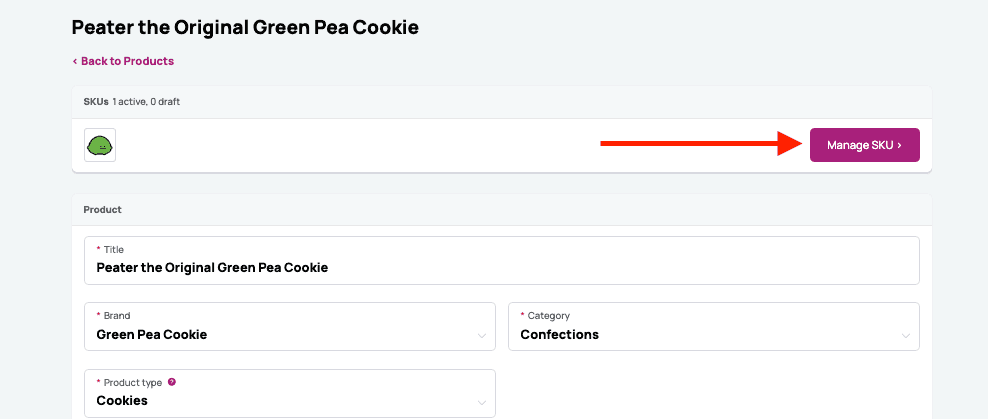Click the Category field label
The image size is (988, 419).
coord(548,316)
